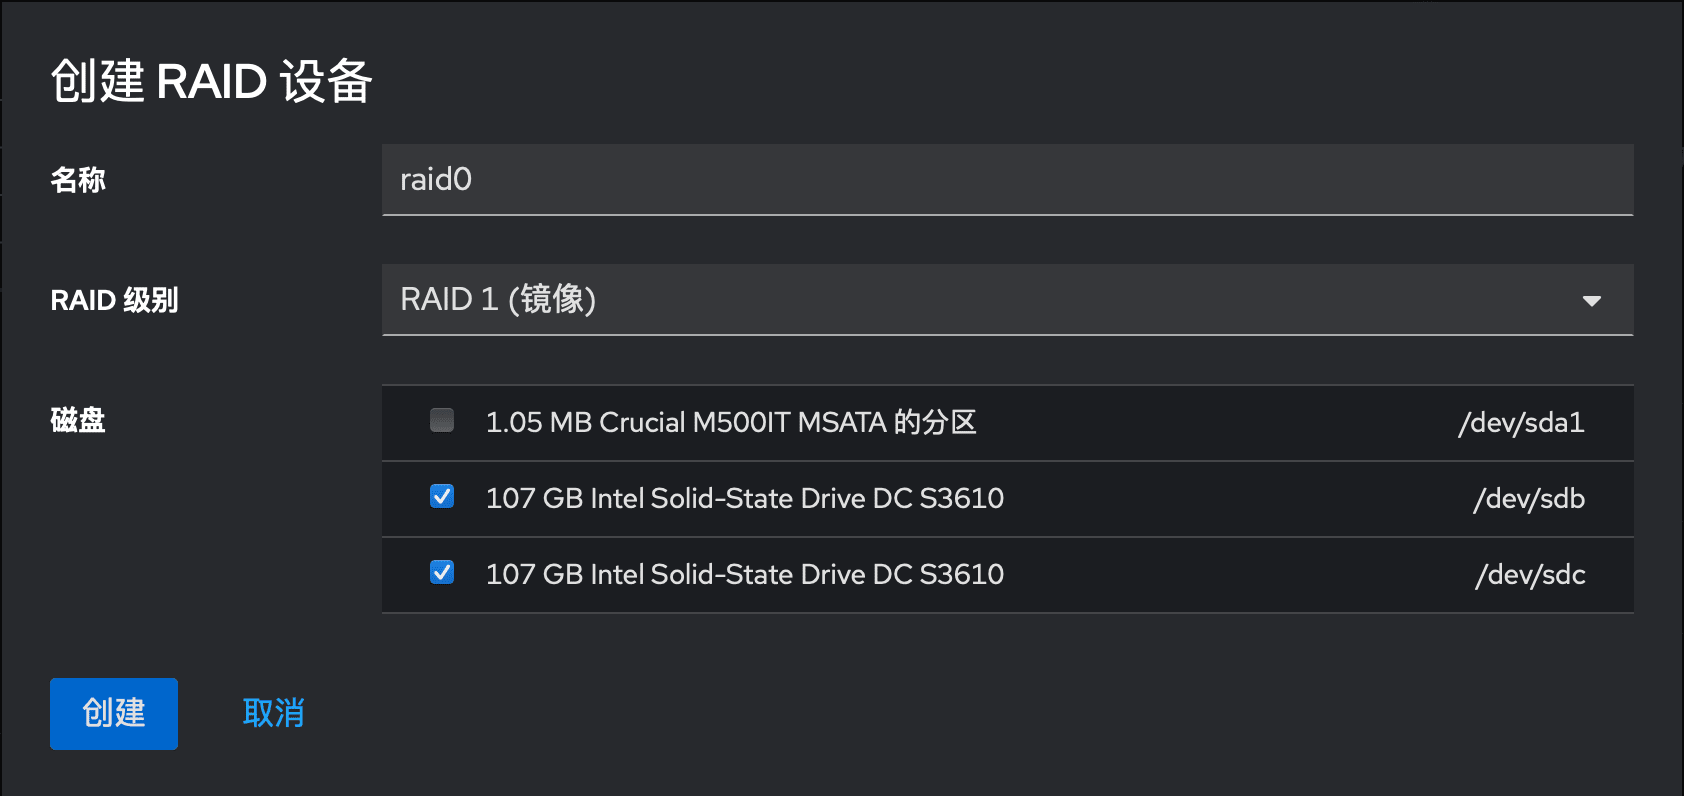The width and height of the screenshot is (1684, 796).
Task: Click the name input field containing raid0
Action: click(x=1007, y=180)
